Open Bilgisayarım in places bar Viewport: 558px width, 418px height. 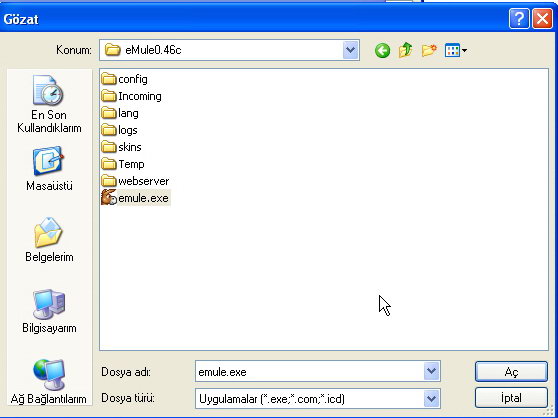pyautogui.click(x=49, y=311)
